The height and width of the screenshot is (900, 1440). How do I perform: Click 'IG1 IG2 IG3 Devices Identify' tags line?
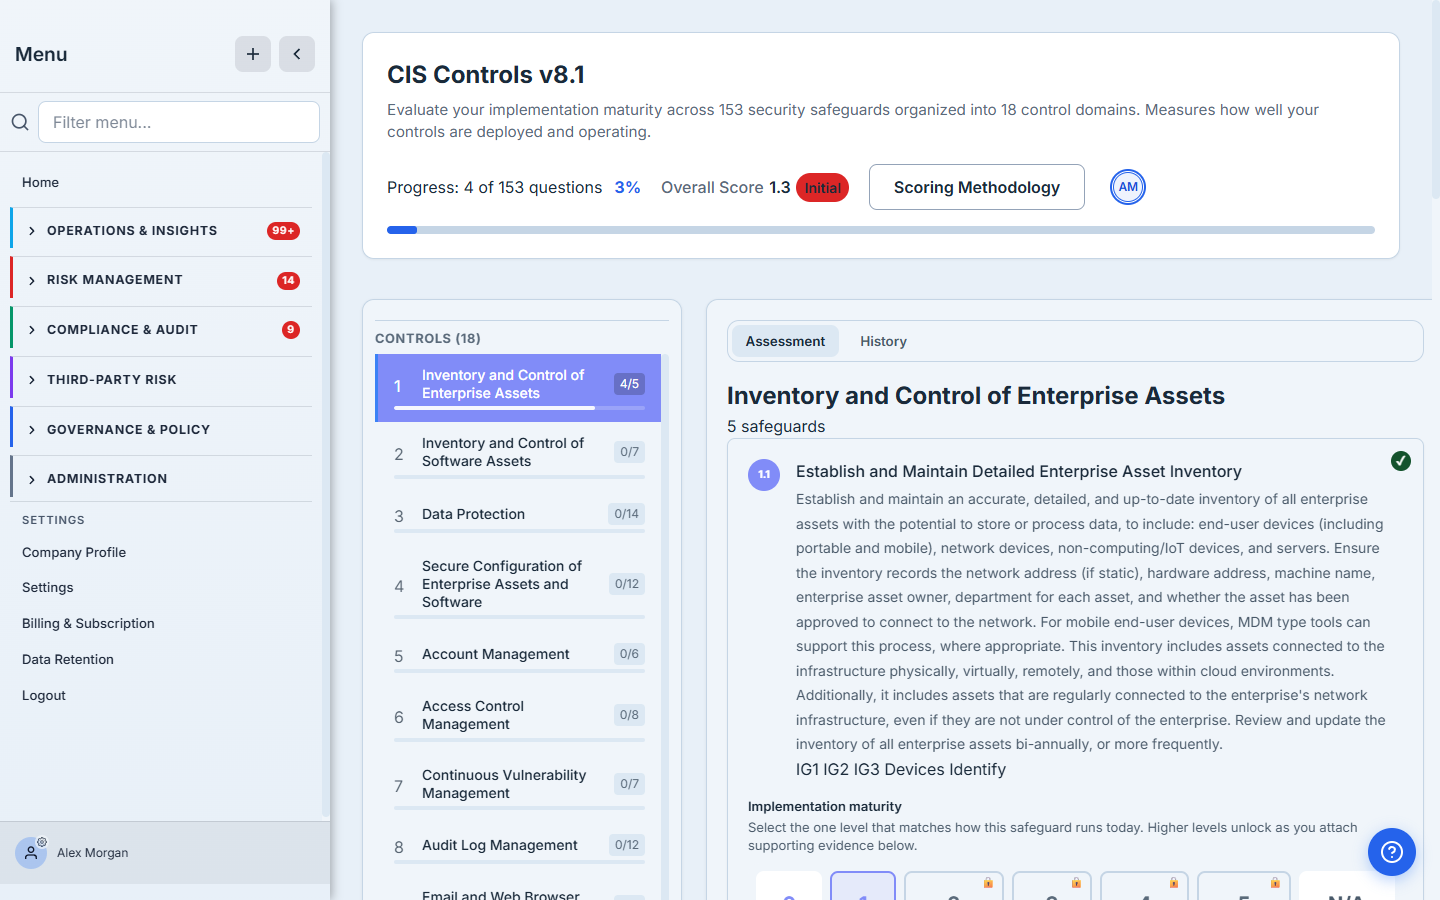click(x=901, y=769)
